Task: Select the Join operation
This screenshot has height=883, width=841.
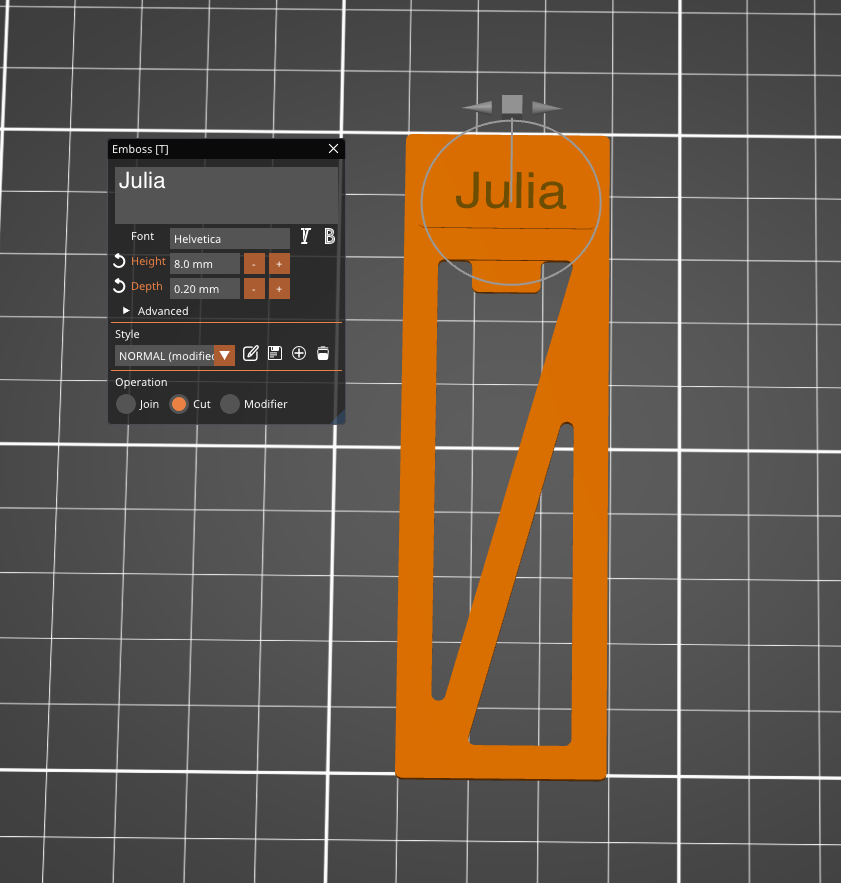Action: [x=126, y=404]
